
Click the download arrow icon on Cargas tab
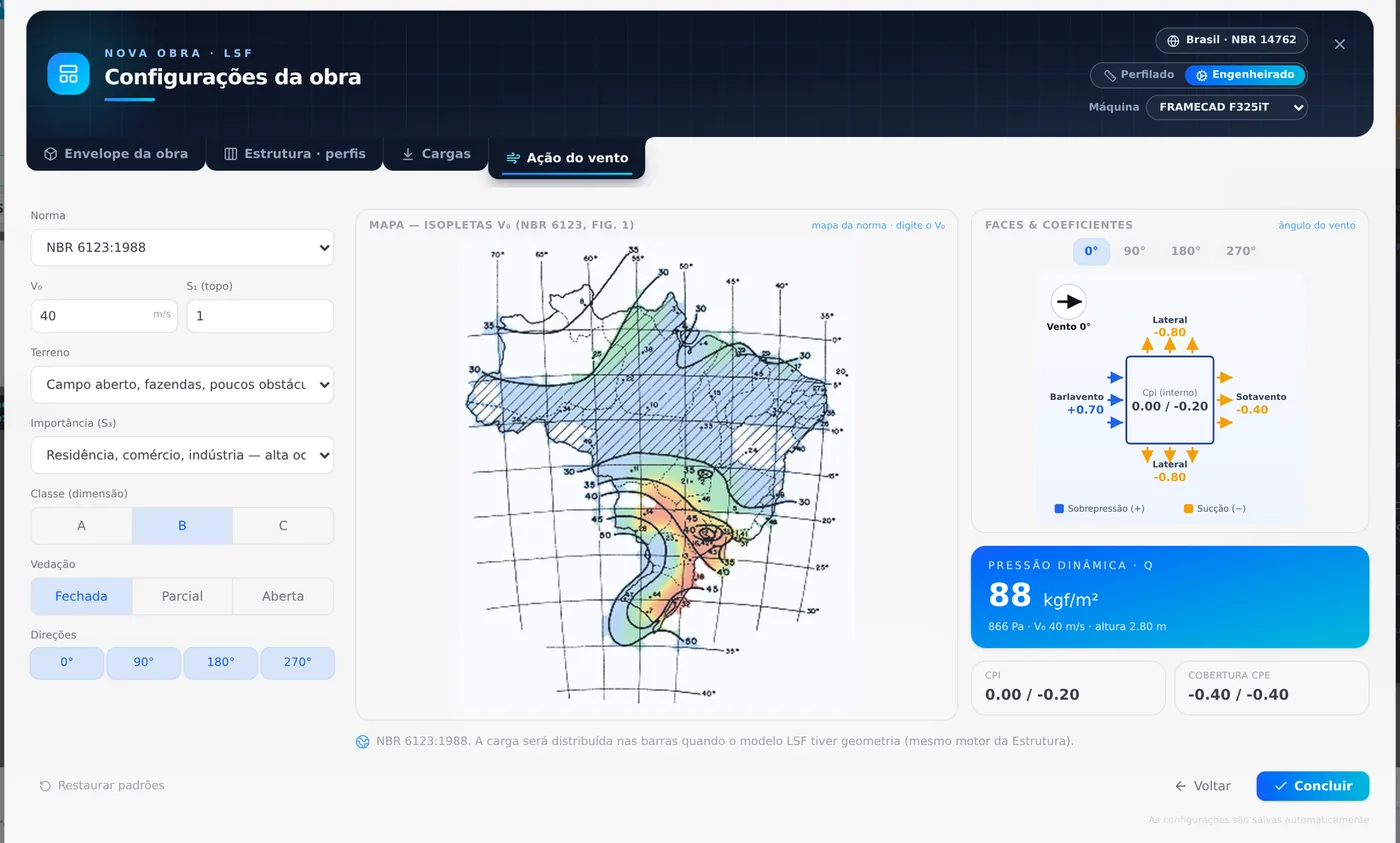click(408, 154)
